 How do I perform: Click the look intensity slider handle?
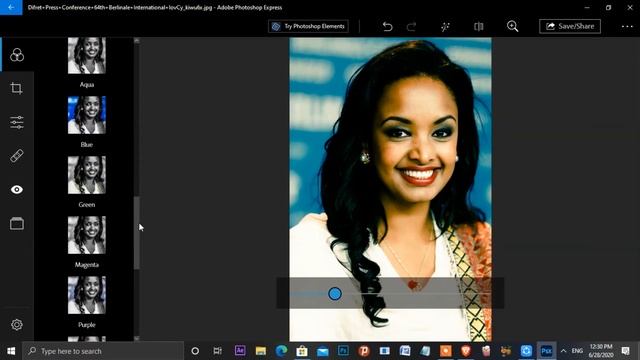(335, 293)
